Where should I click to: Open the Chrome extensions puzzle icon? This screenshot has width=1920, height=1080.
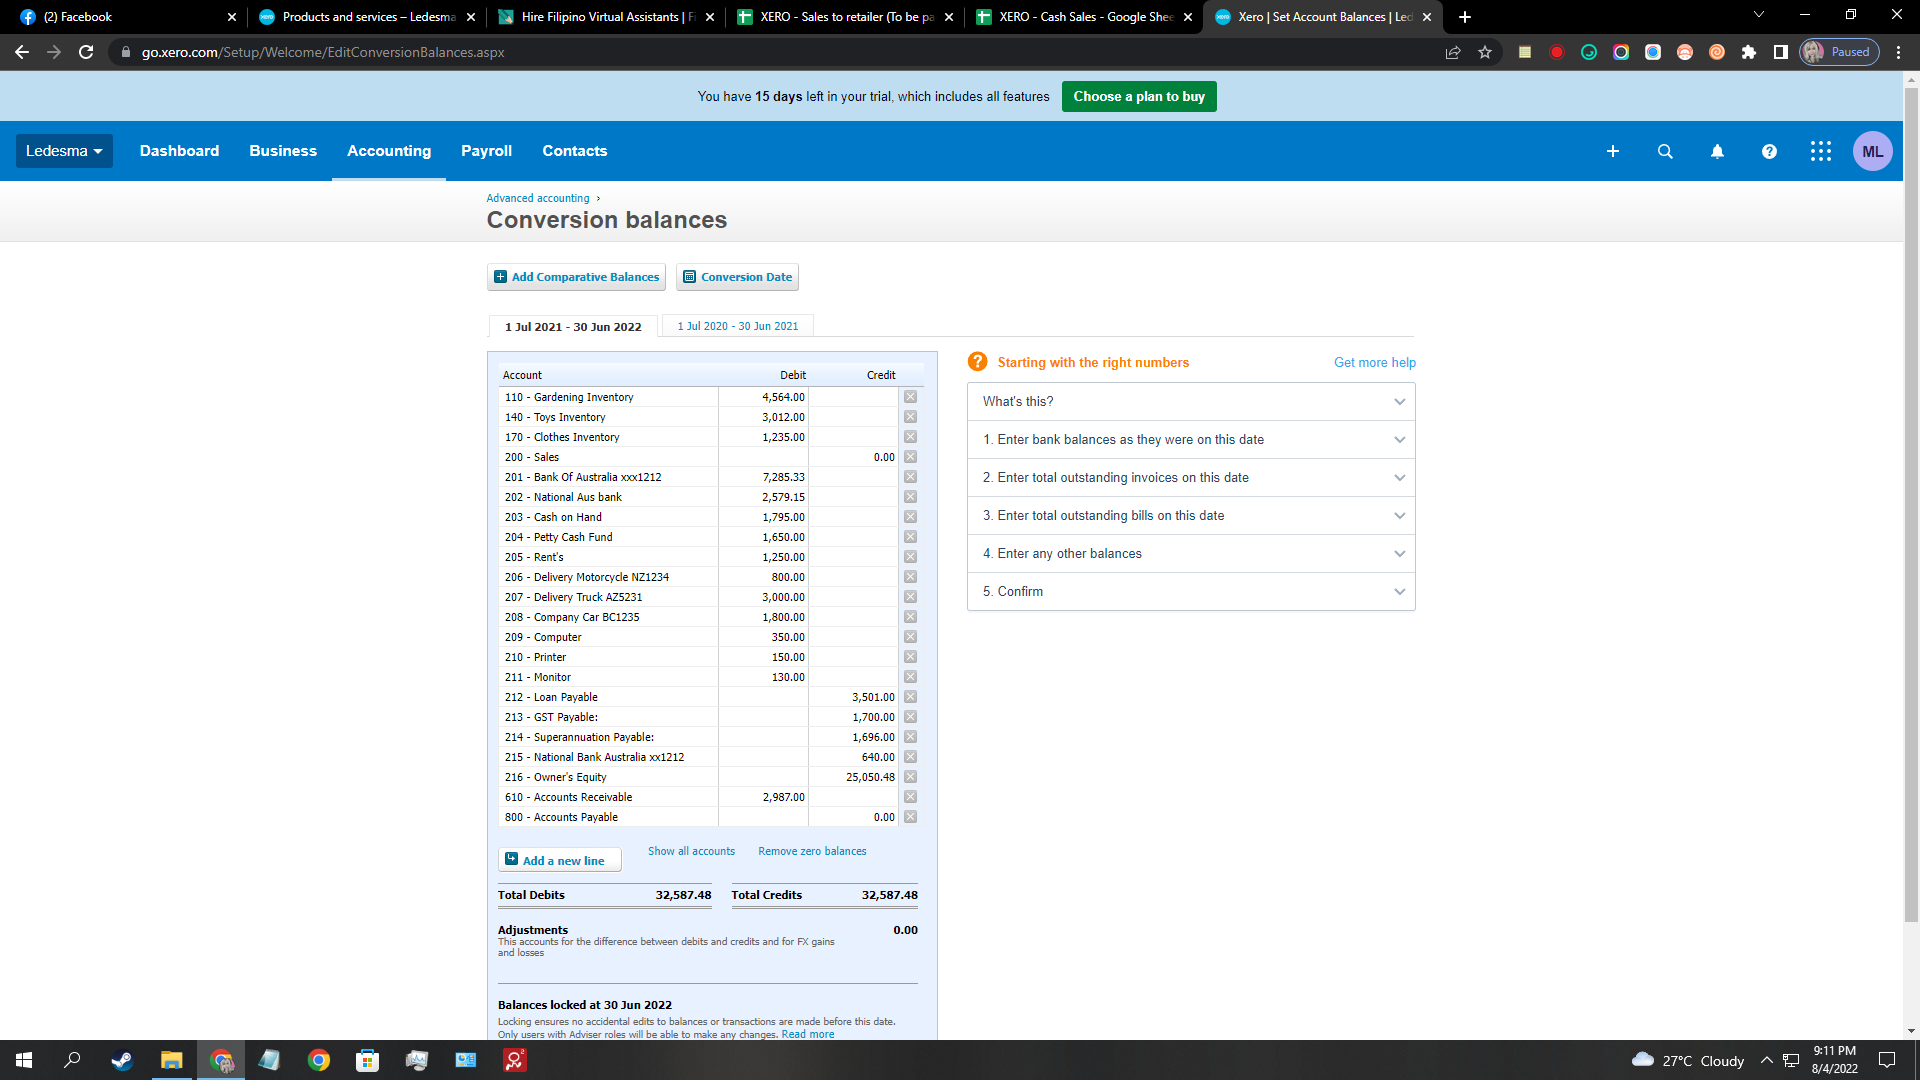[1750, 52]
